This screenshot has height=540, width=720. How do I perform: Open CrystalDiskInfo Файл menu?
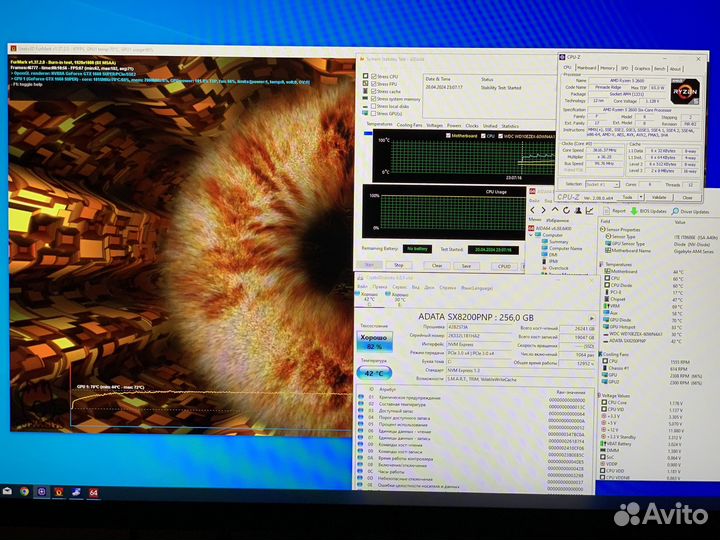click(x=362, y=287)
